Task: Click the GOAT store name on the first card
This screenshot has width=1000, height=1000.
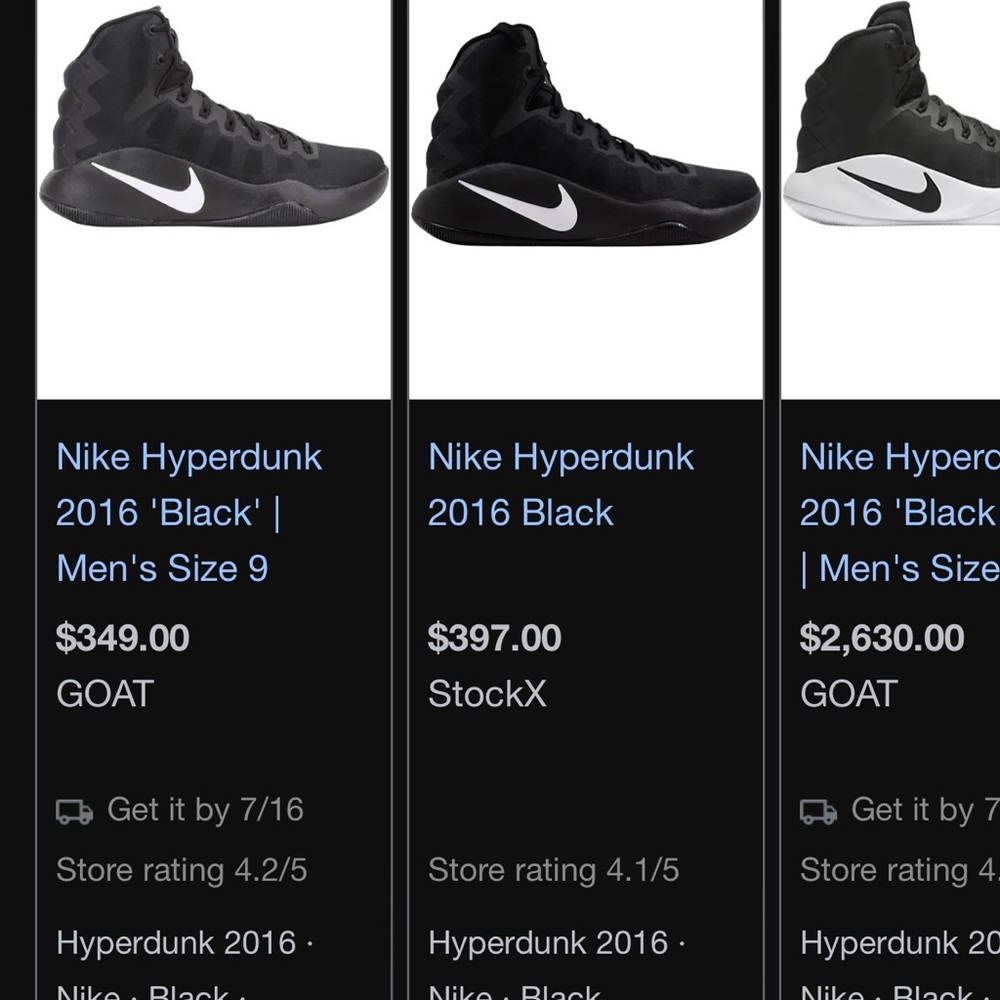Action: tap(104, 693)
